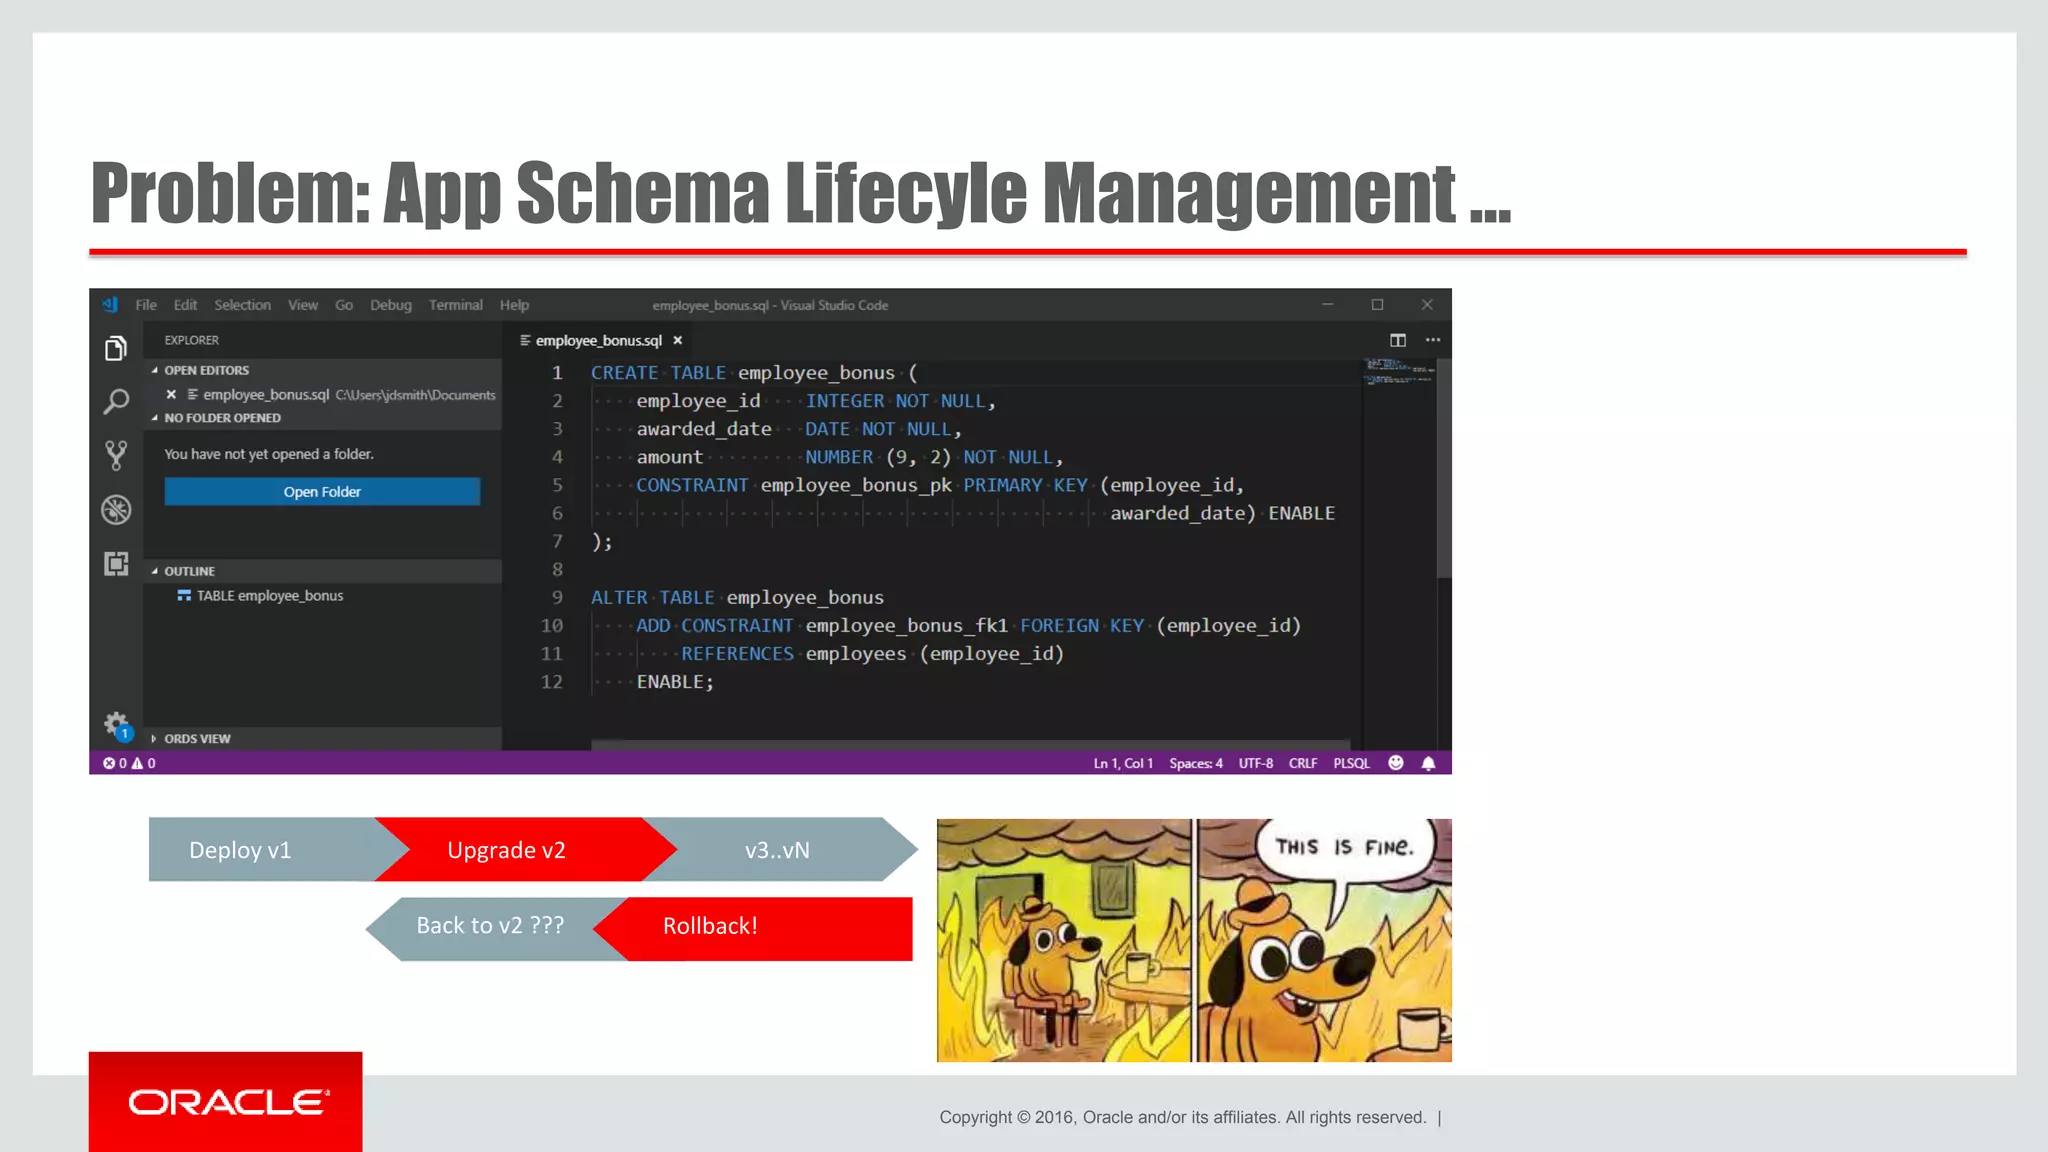Split the editor with the split icon
Image resolution: width=2048 pixels, height=1152 pixels.
(x=1398, y=340)
